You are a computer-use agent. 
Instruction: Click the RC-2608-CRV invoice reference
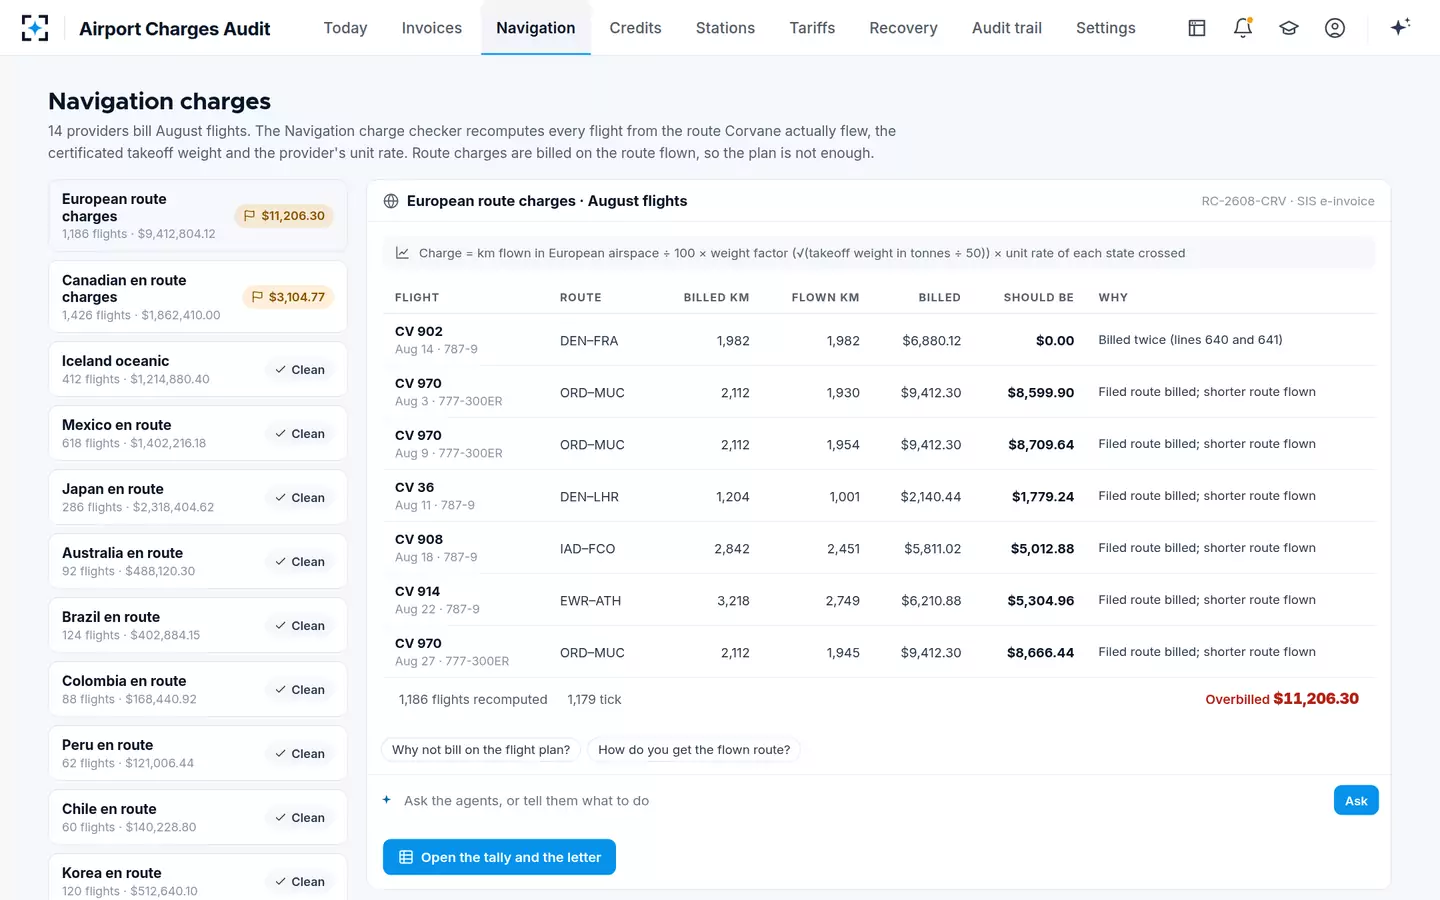1288,201
